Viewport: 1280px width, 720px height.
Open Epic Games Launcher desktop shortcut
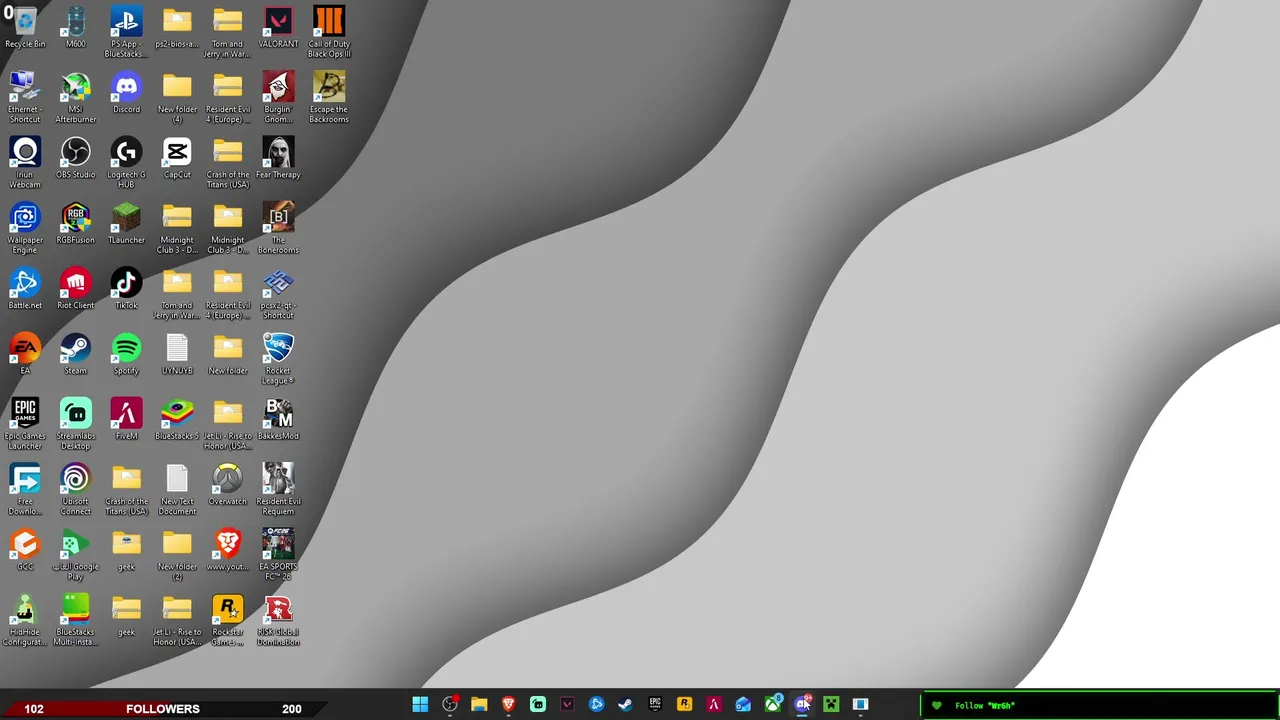(x=25, y=424)
